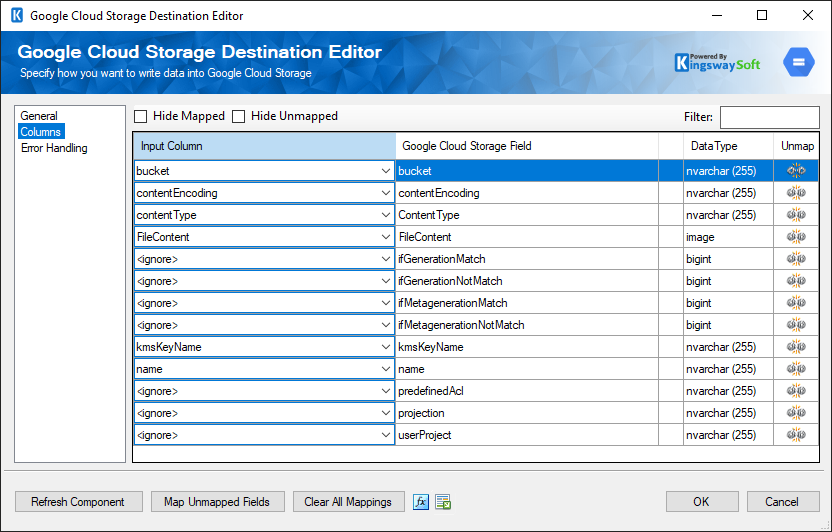Viewport: 832px width, 532px height.
Task: Select the userProject field cell
Action: [527, 435]
